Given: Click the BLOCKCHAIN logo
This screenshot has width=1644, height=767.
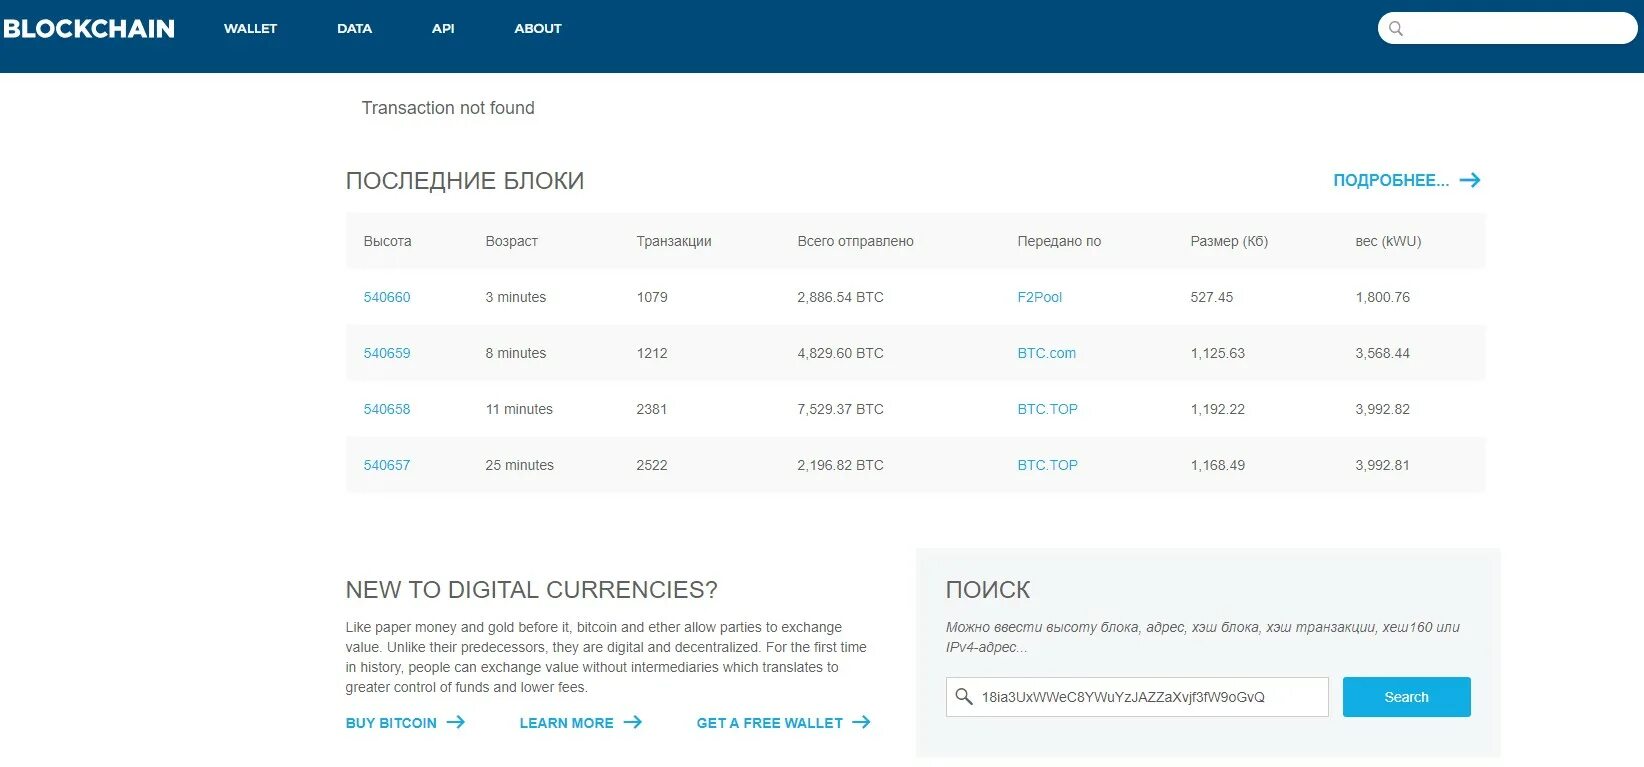Looking at the screenshot, I should tap(89, 29).
